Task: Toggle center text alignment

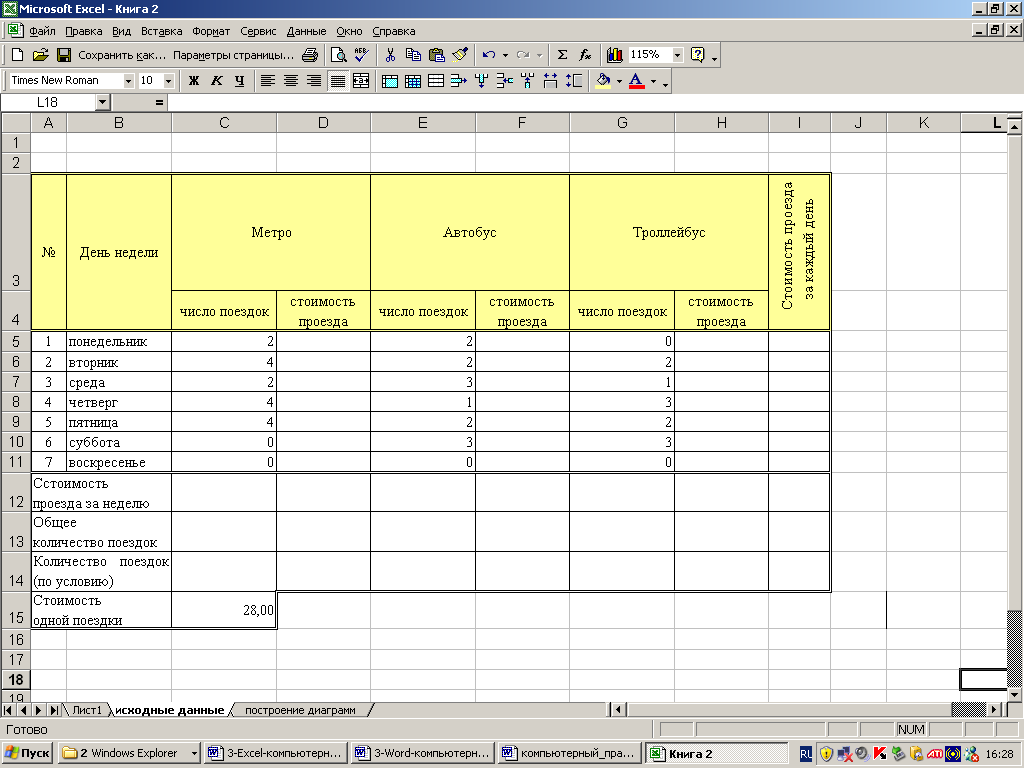Action: coord(291,81)
